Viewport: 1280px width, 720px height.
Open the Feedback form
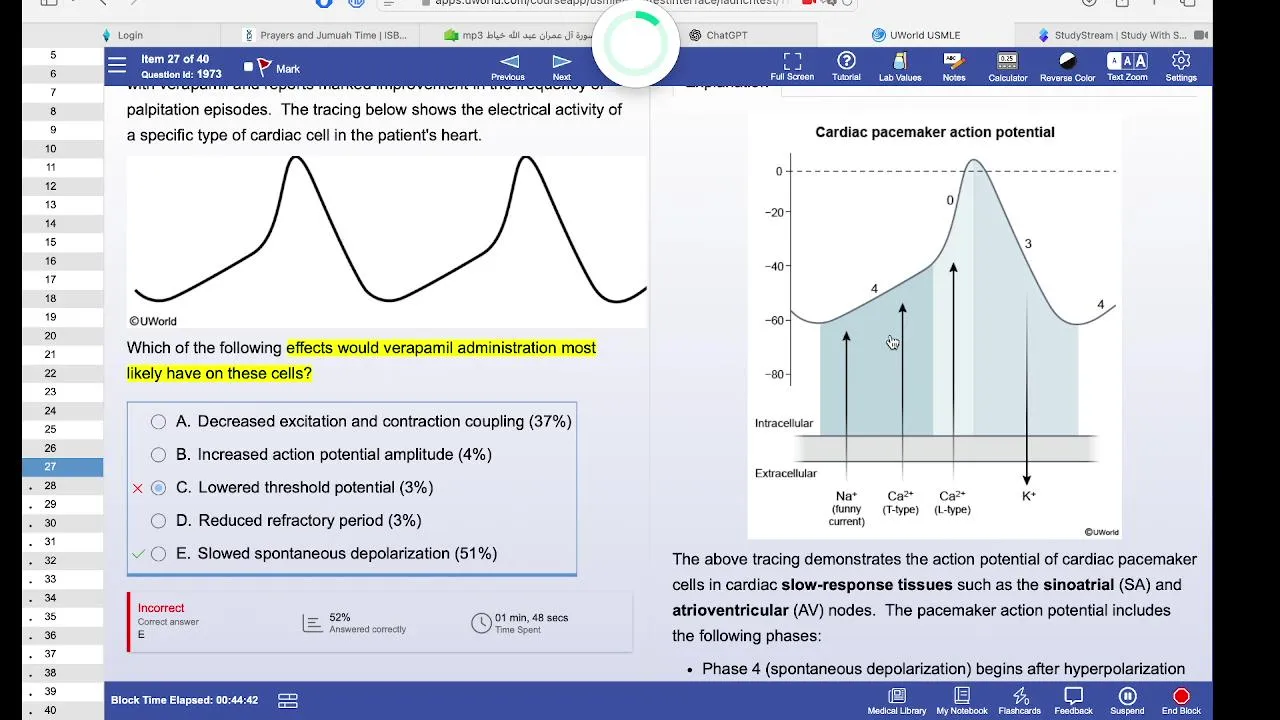(x=1073, y=701)
